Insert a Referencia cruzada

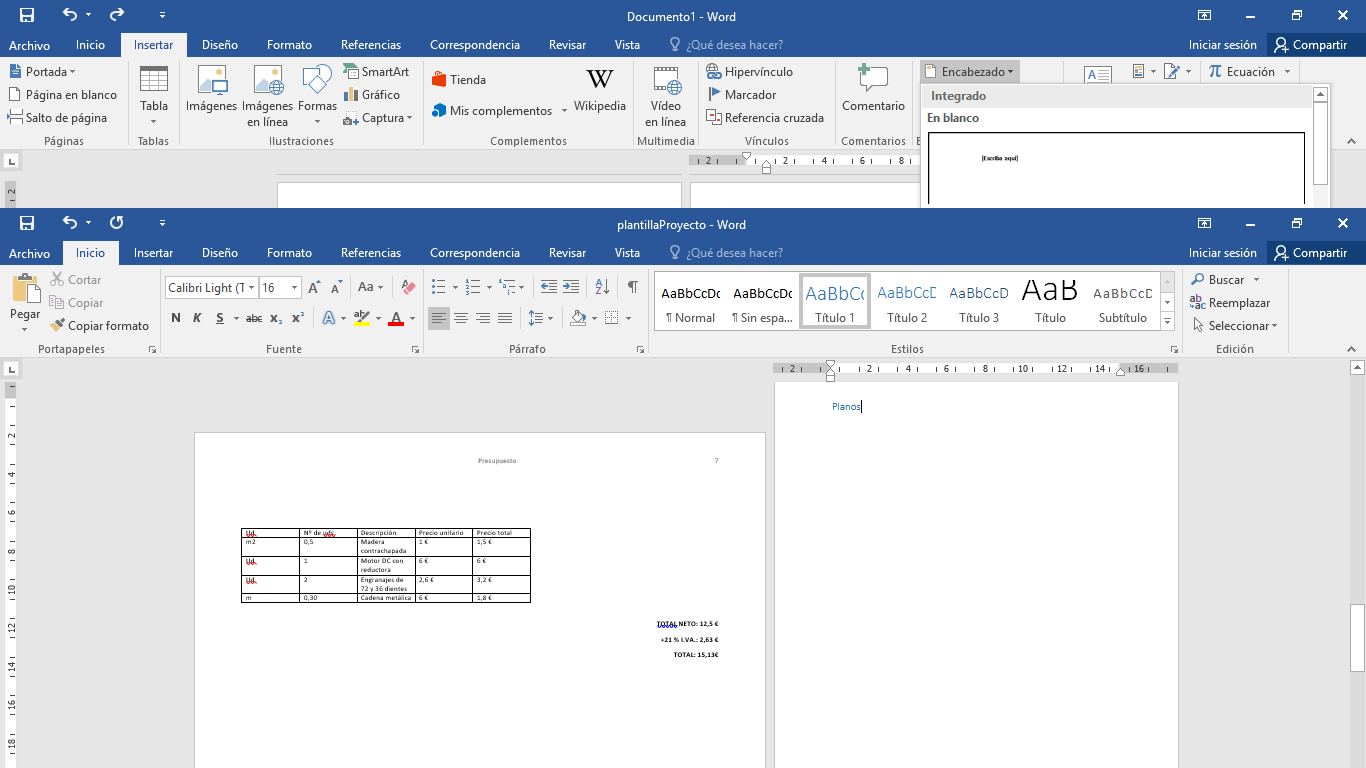click(x=765, y=118)
